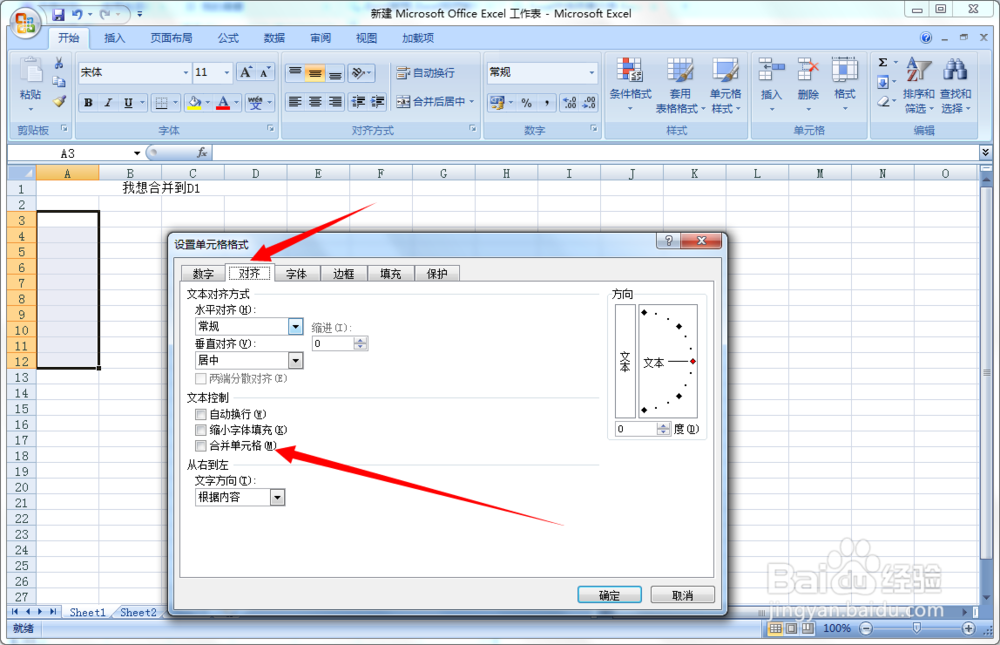This screenshot has height=645, width=1000.
Task: Apply cell borders icon
Action: pos(162,102)
